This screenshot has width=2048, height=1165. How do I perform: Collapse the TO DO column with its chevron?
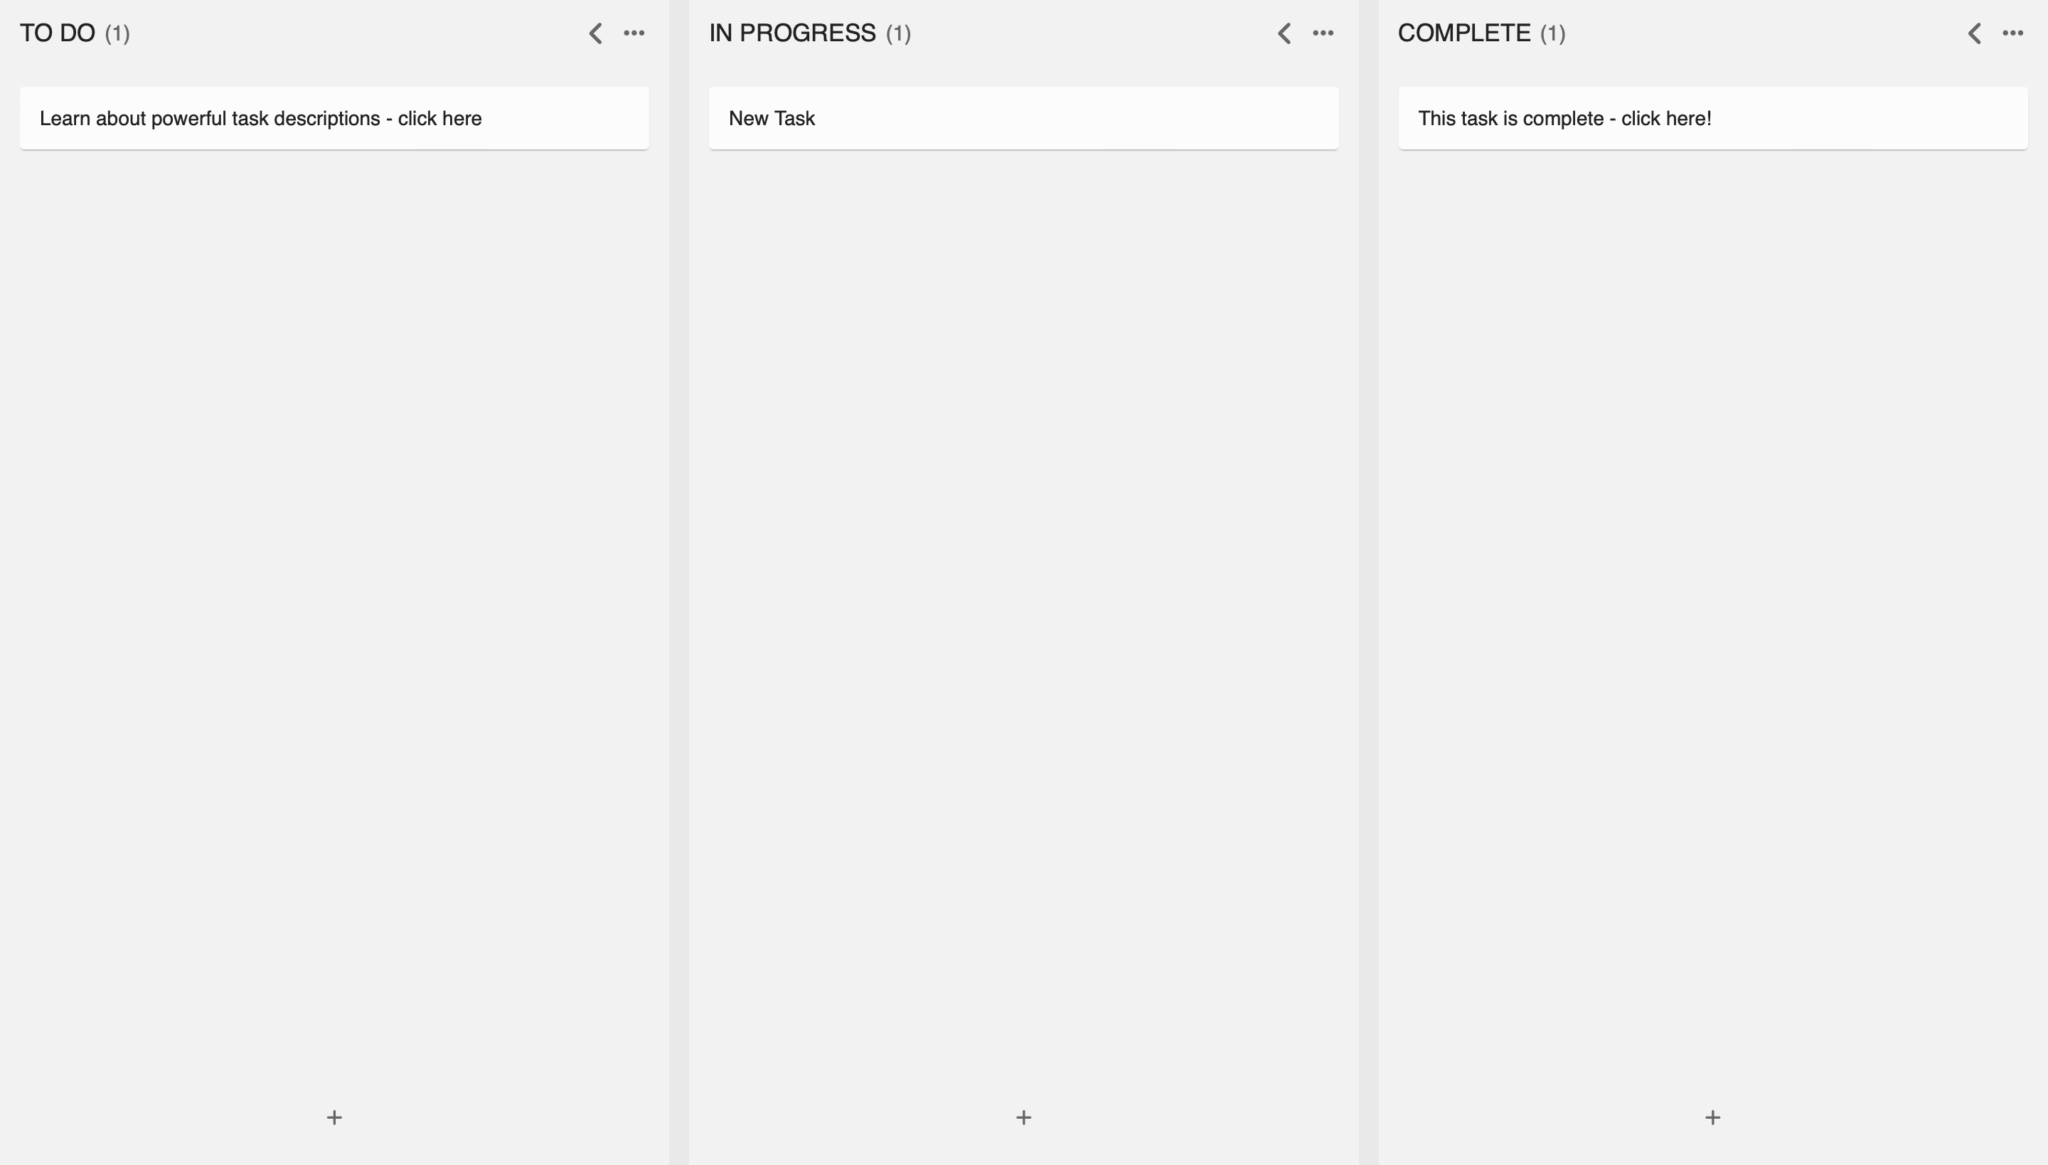click(x=595, y=33)
